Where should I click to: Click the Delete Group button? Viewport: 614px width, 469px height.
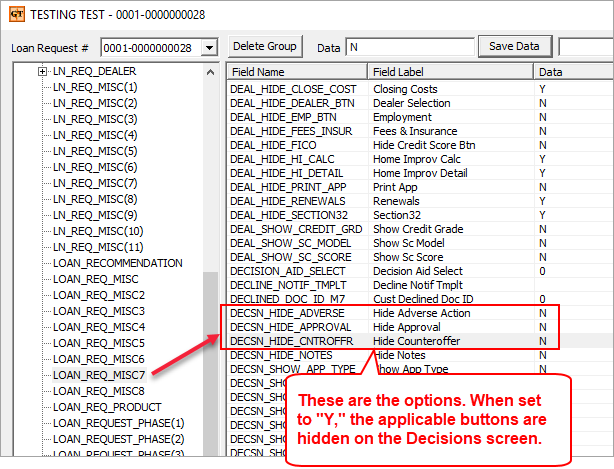point(265,46)
